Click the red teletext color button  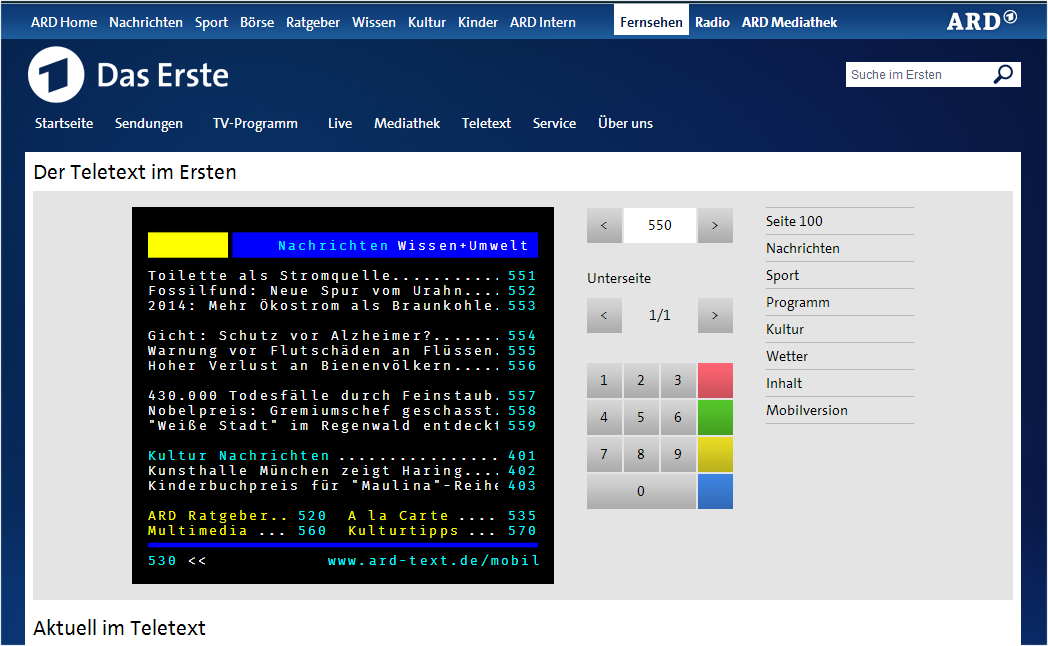point(715,380)
